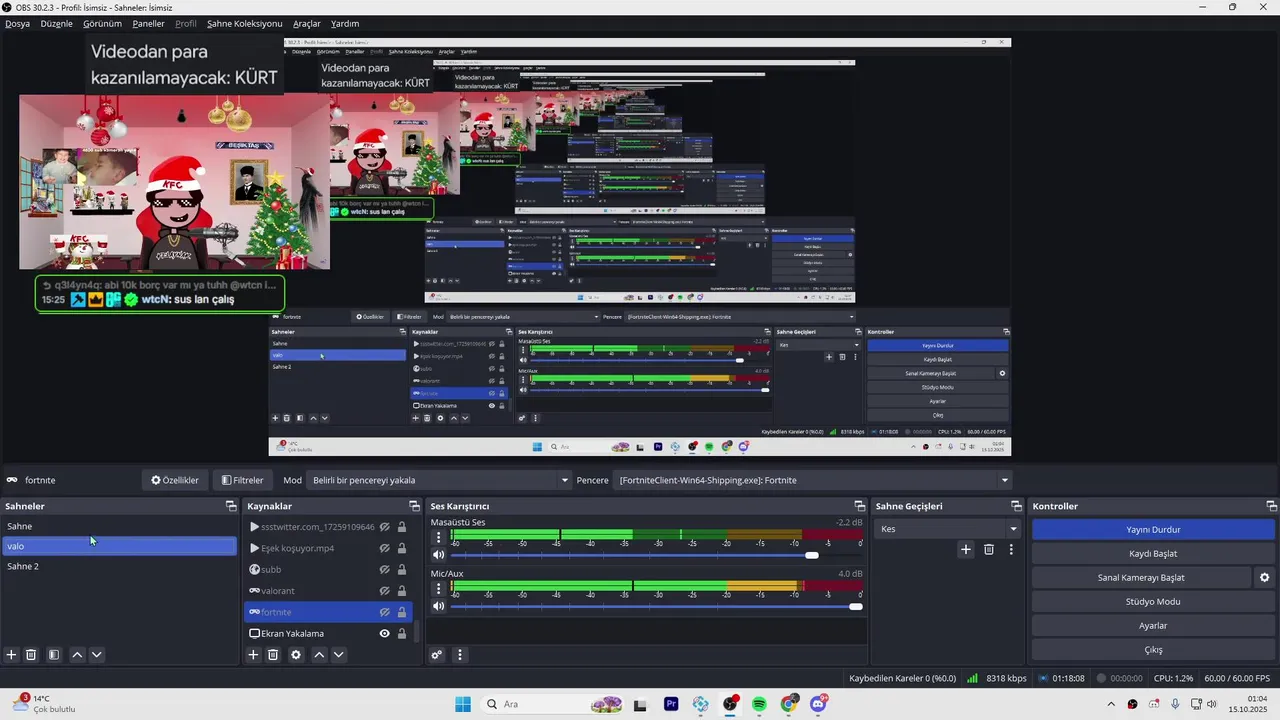Open the Paneller menu
The width and height of the screenshot is (1280, 720).
click(149, 23)
